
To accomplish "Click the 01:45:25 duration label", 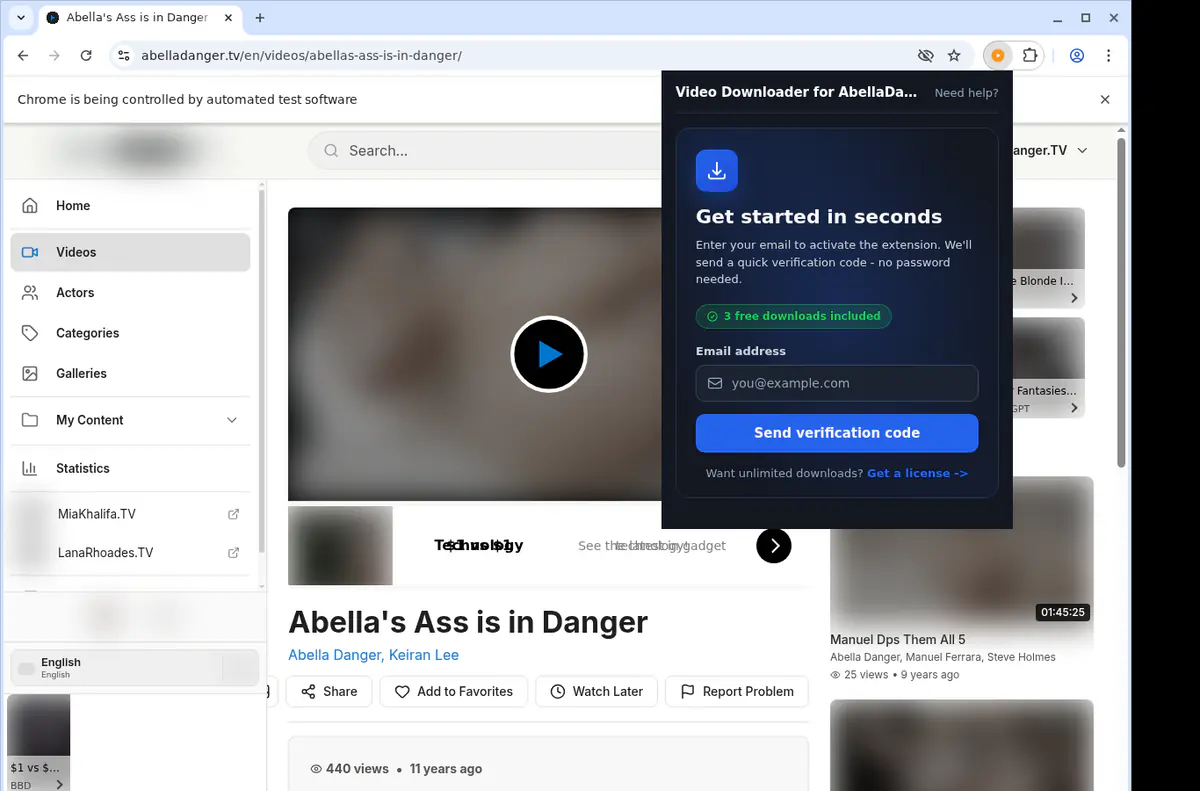I will click(1063, 612).
